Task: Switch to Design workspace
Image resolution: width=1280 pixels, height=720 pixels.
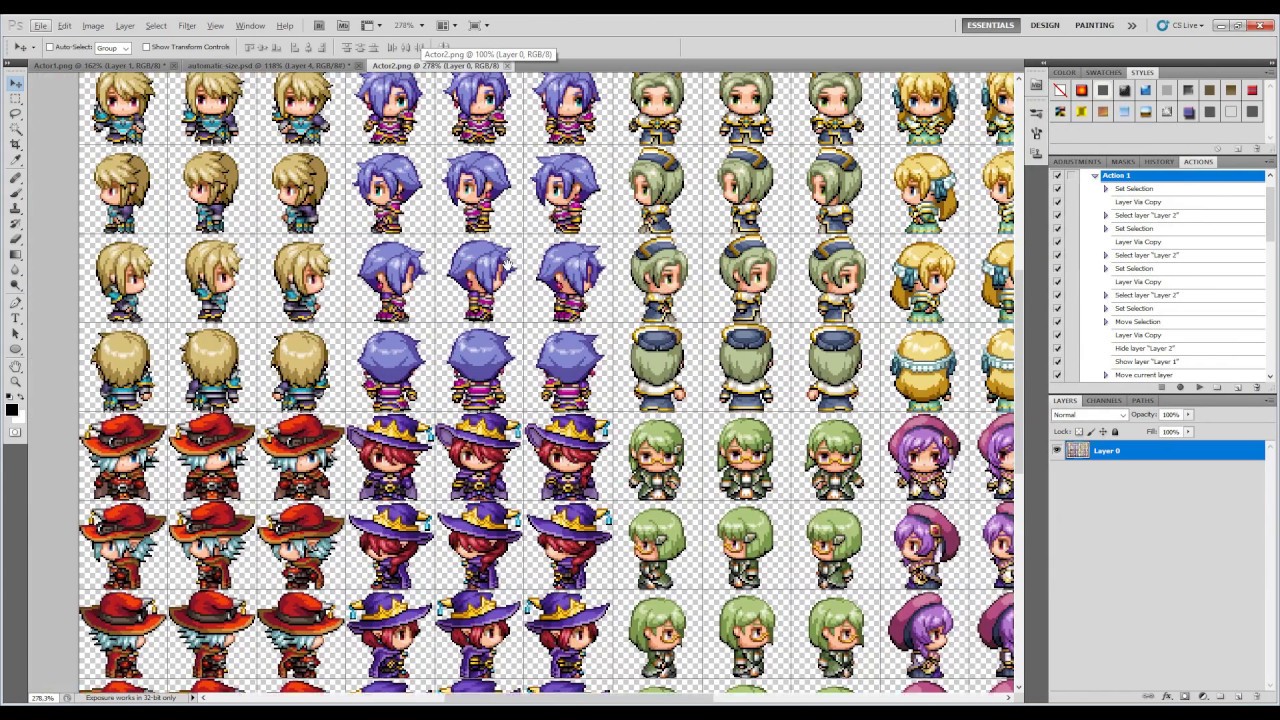Action: coord(1044,25)
